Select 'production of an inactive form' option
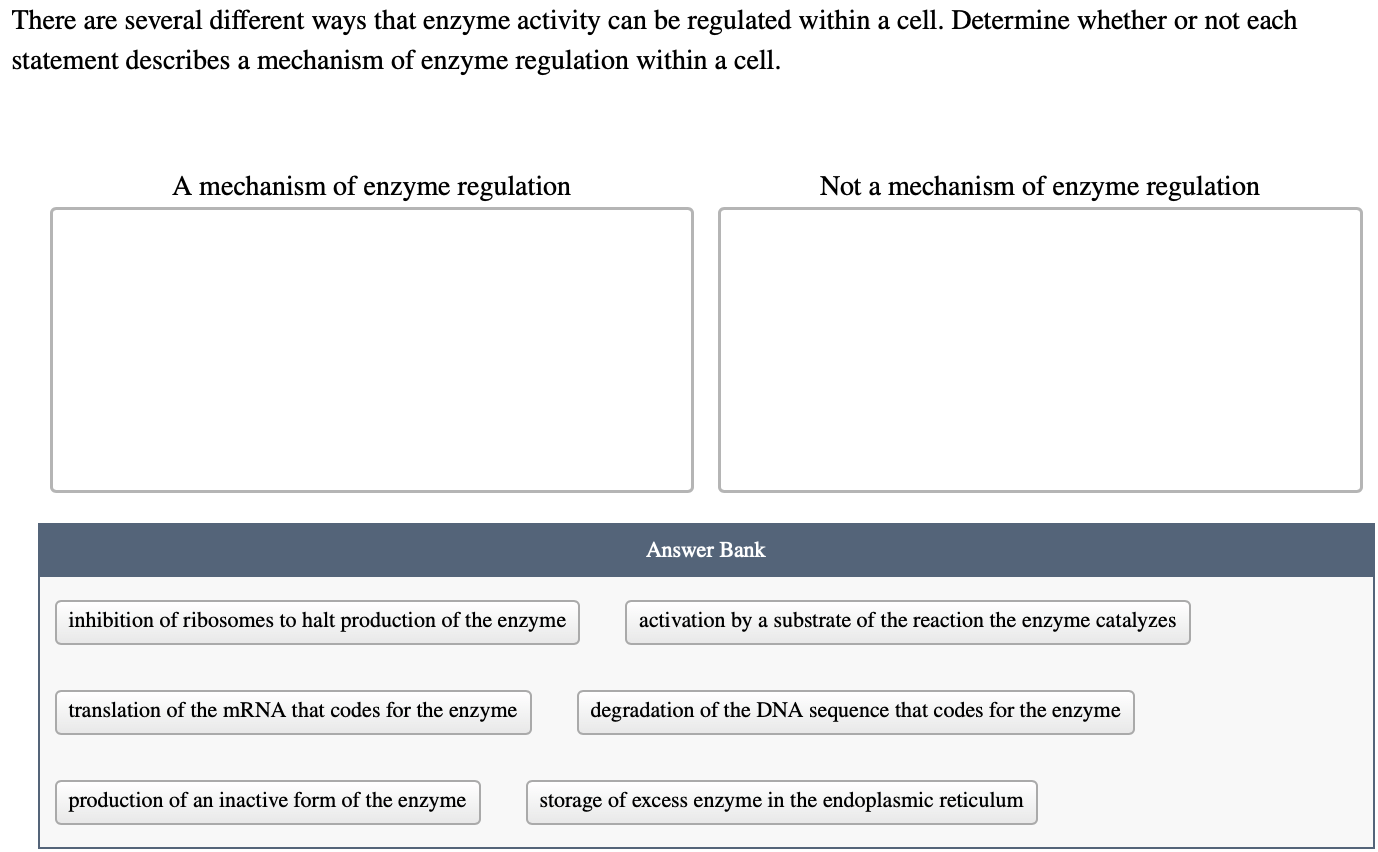This screenshot has width=1378, height=852. [267, 801]
